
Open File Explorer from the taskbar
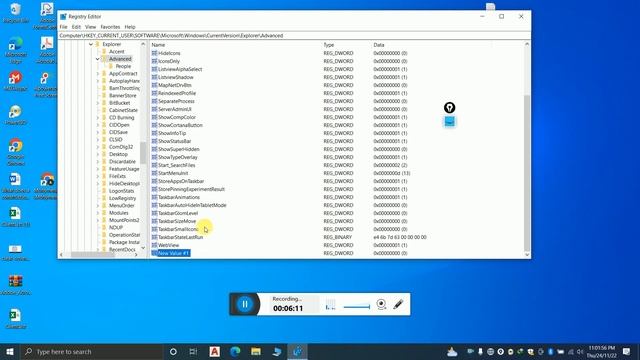point(256,351)
